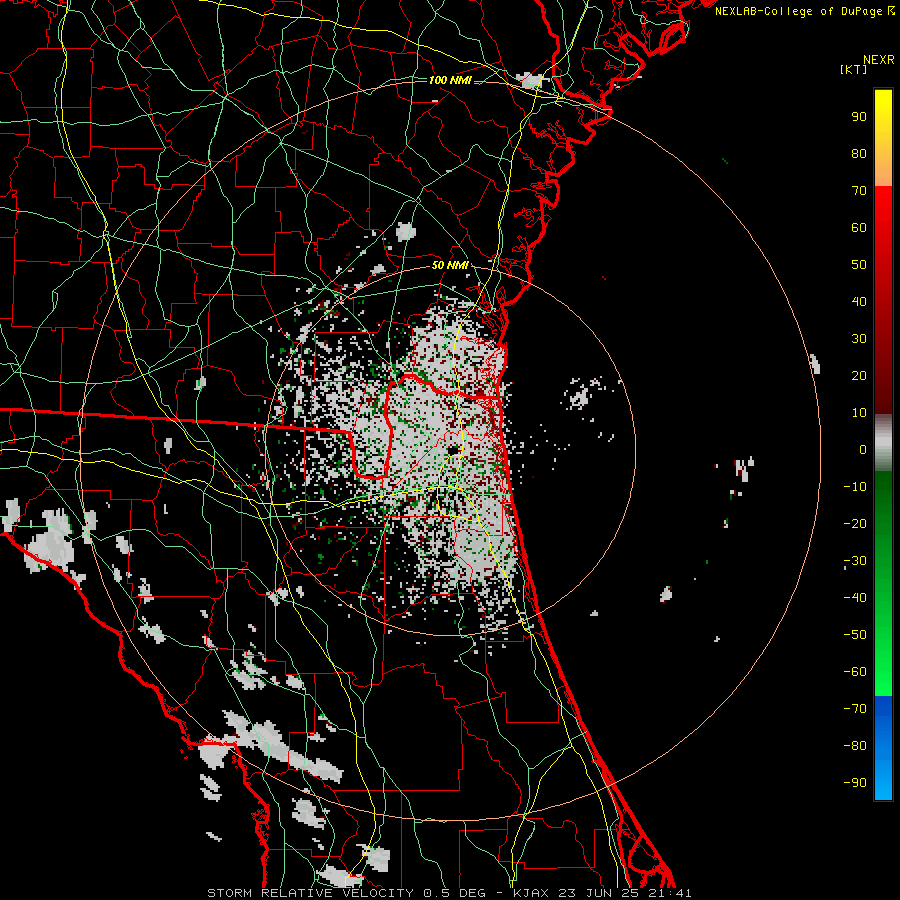Click the [KT] units label
The height and width of the screenshot is (900, 900).
point(854,69)
